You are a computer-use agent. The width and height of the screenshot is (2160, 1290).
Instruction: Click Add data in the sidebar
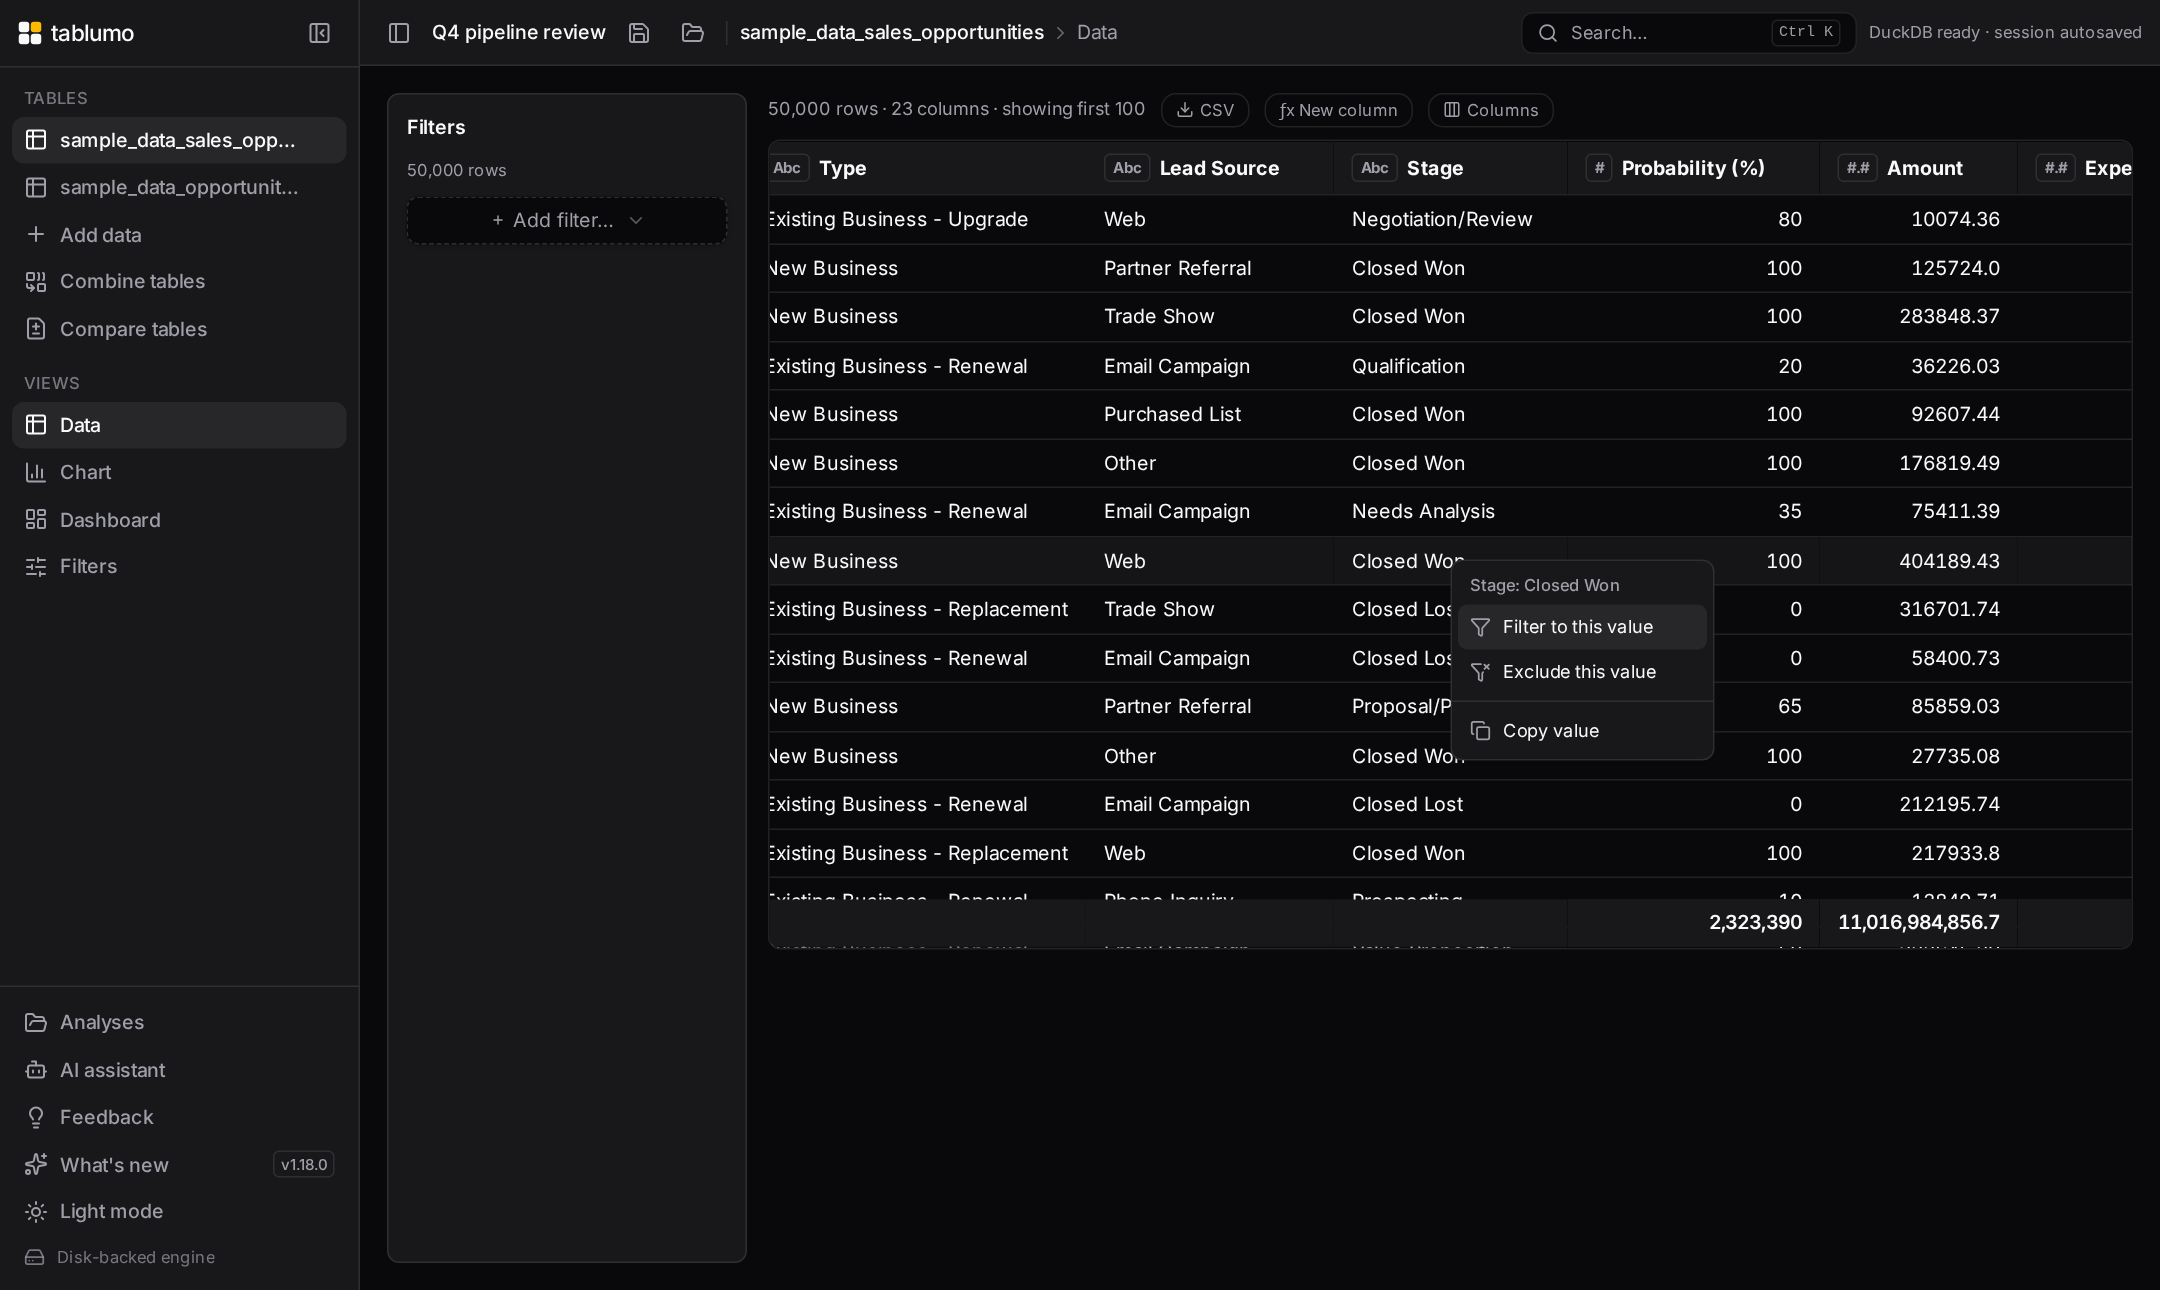pos(179,235)
